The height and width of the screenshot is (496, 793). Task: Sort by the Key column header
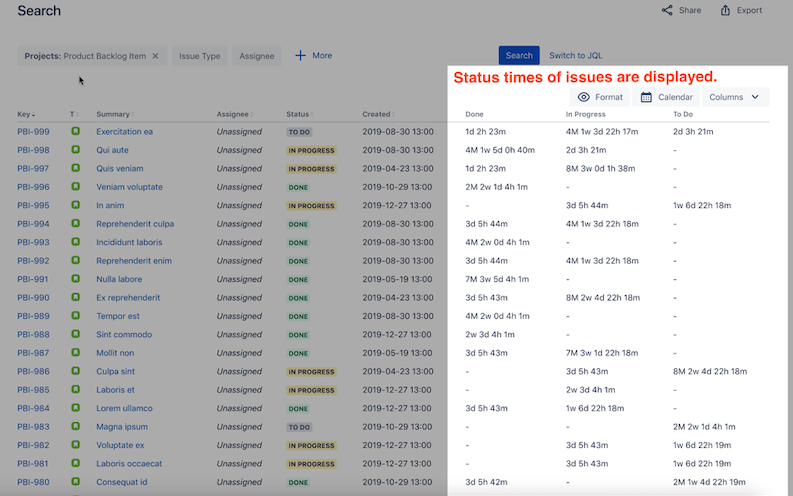(26, 114)
